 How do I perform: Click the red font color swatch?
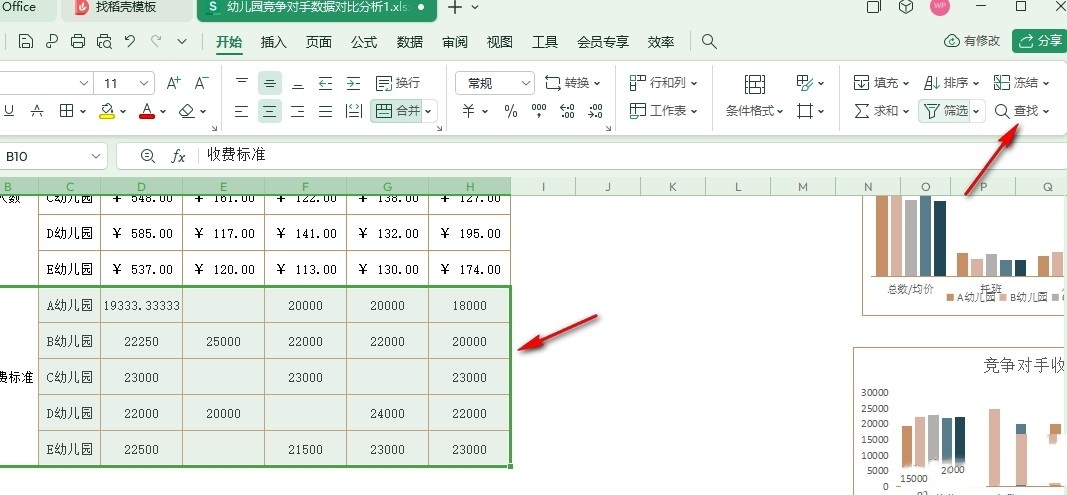[x=147, y=111]
